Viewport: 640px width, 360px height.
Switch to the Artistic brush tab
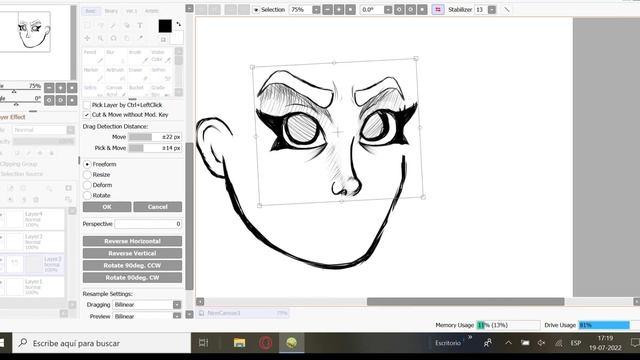pyautogui.click(x=152, y=11)
